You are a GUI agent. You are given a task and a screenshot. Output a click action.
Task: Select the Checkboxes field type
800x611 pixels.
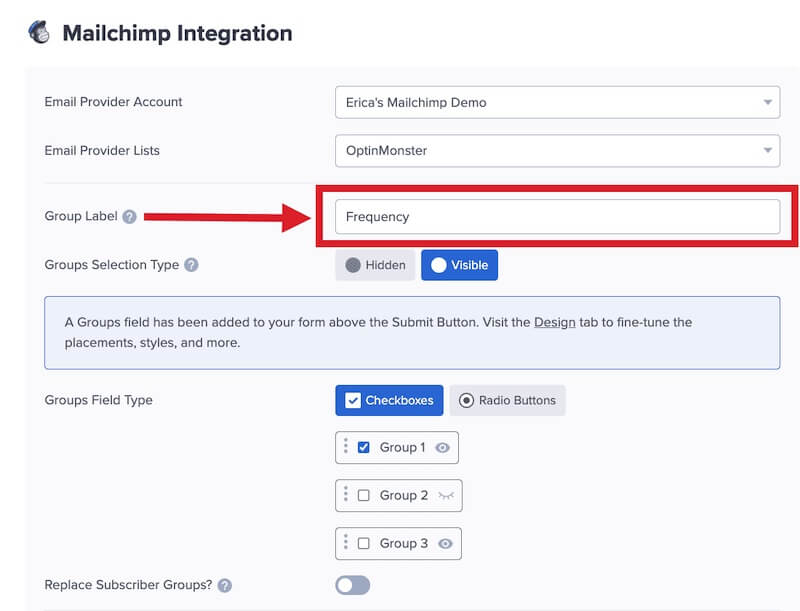389,400
